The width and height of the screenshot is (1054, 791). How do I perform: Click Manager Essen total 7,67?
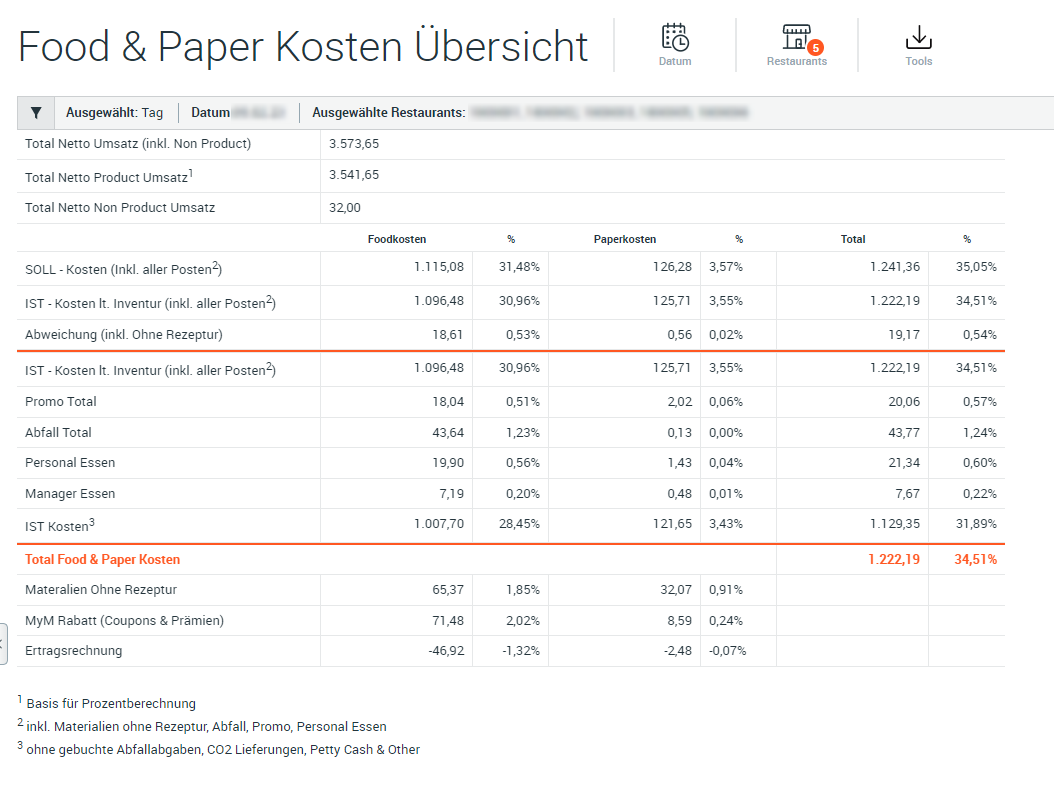pos(907,494)
